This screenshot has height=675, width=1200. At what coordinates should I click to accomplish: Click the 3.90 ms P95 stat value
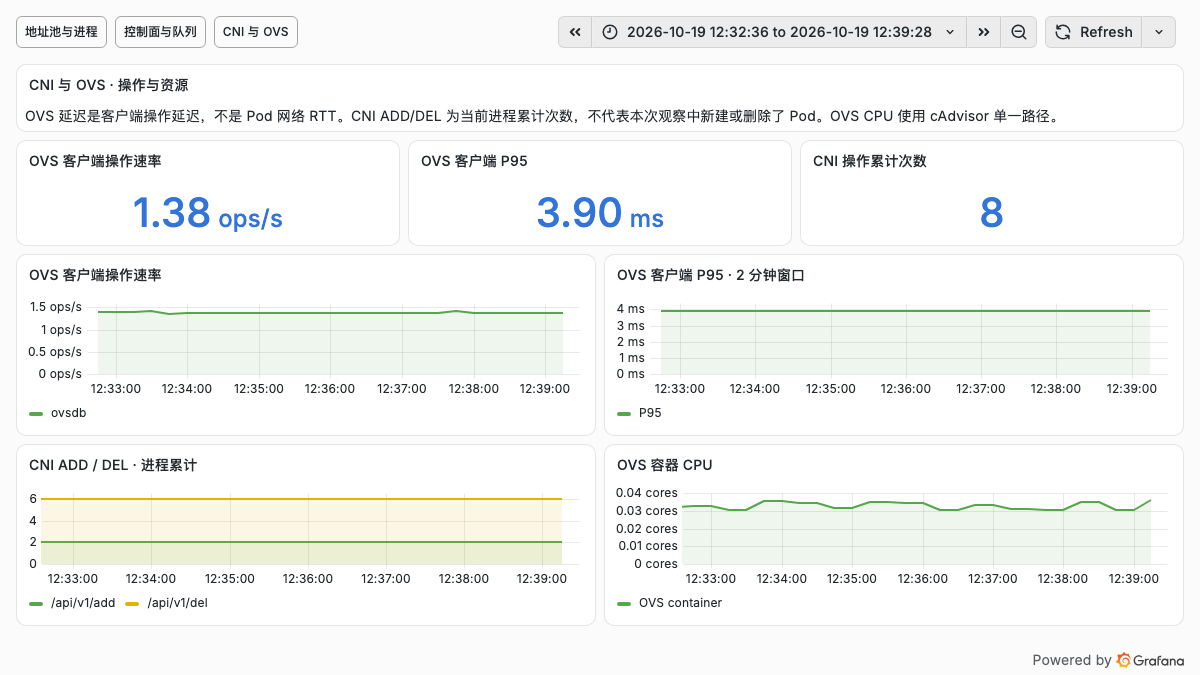point(600,213)
